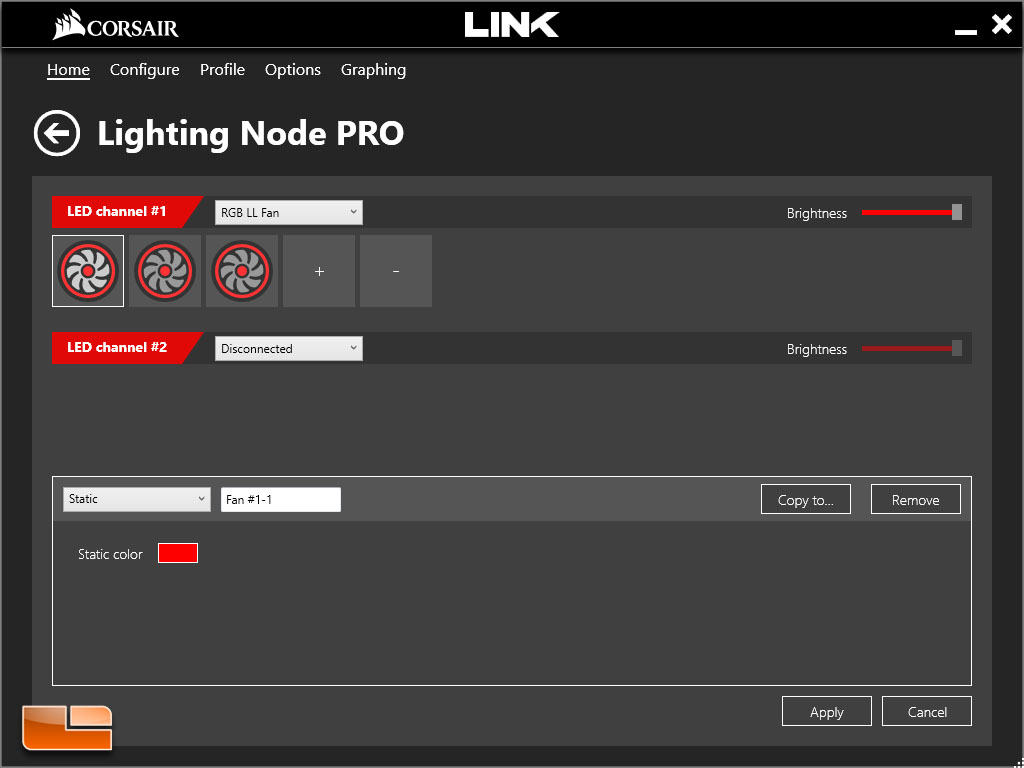Click the Remove button
Viewport: 1024px width, 768px height.
[915, 500]
